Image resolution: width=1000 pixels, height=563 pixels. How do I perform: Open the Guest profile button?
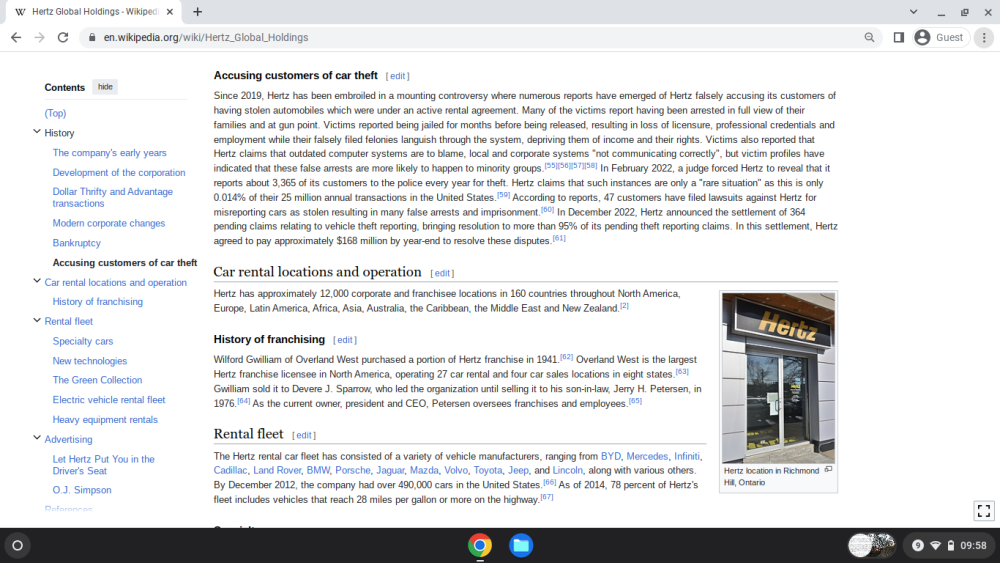[x=940, y=38]
